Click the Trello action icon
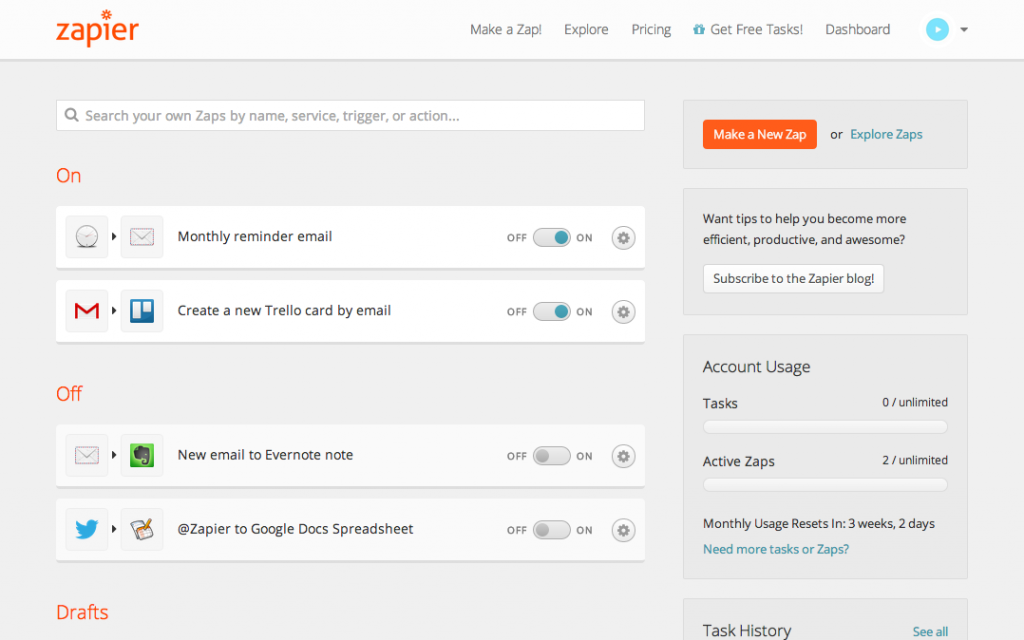The width and height of the screenshot is (1024, 640). pos(142,311)
